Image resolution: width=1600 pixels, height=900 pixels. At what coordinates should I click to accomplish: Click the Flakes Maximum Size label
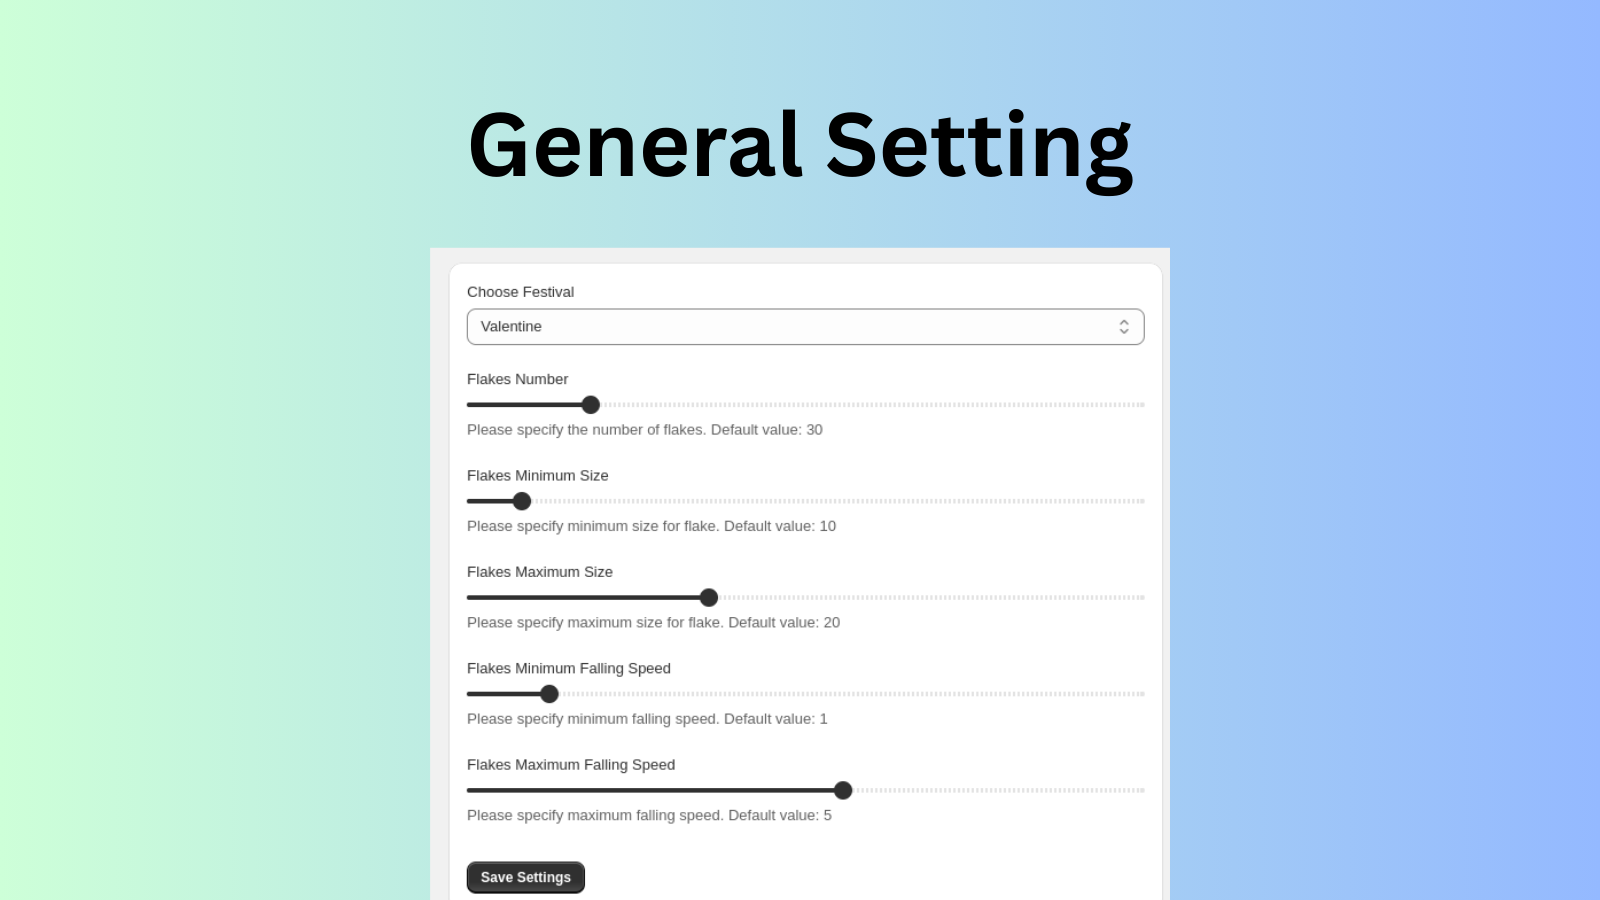540,571
